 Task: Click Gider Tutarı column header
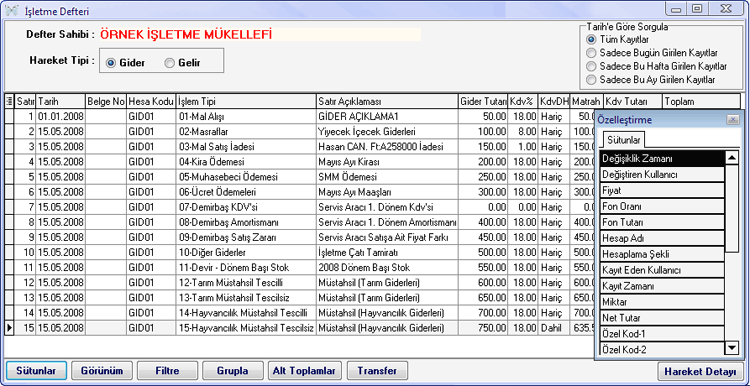click(483, 101)
